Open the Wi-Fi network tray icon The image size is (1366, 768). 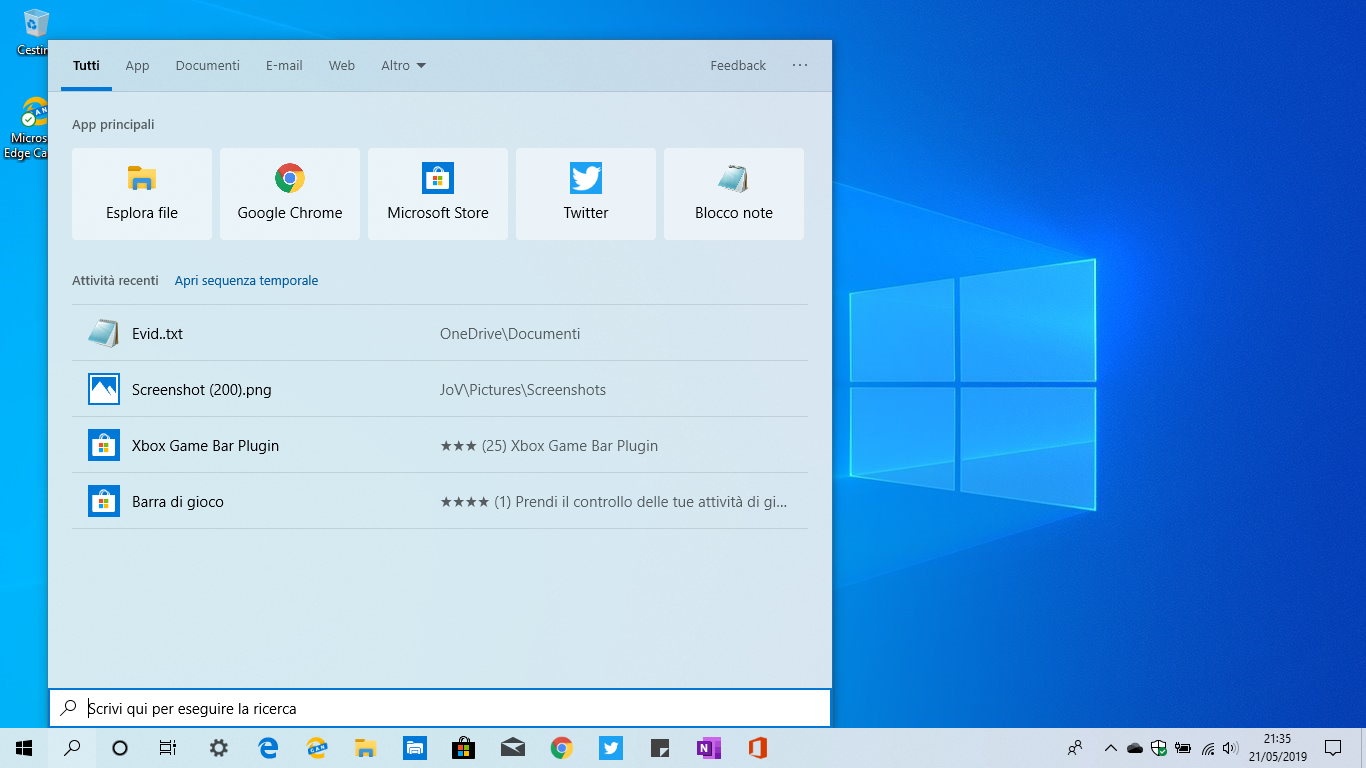[1207, 748]
